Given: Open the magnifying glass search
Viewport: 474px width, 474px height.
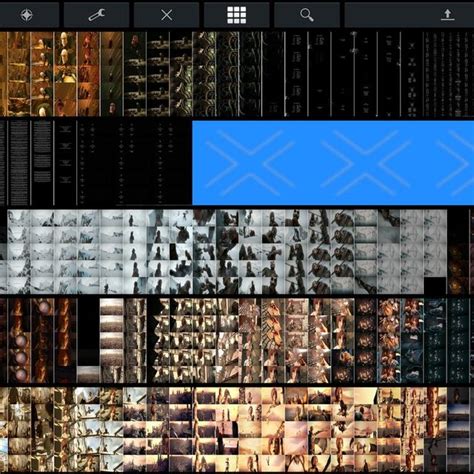Looking at the screenshot, I should pyautogui.click(x=307, y=15).
